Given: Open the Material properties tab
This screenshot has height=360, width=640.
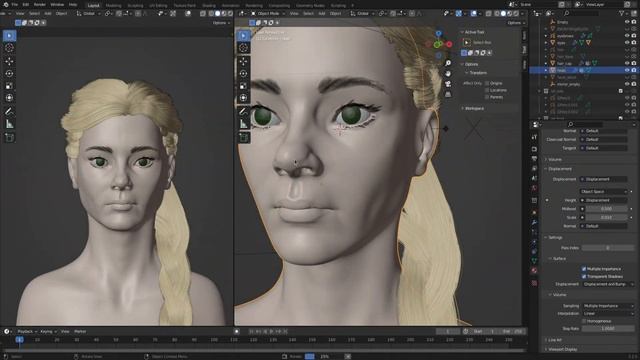Looking at the screenshot, I should 534,271.
